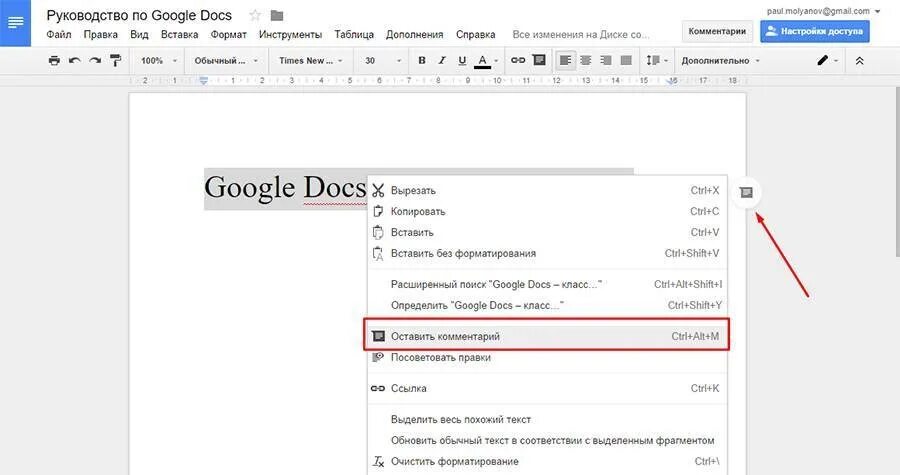Click the right indent ruler marker

(x=673, y=81)
